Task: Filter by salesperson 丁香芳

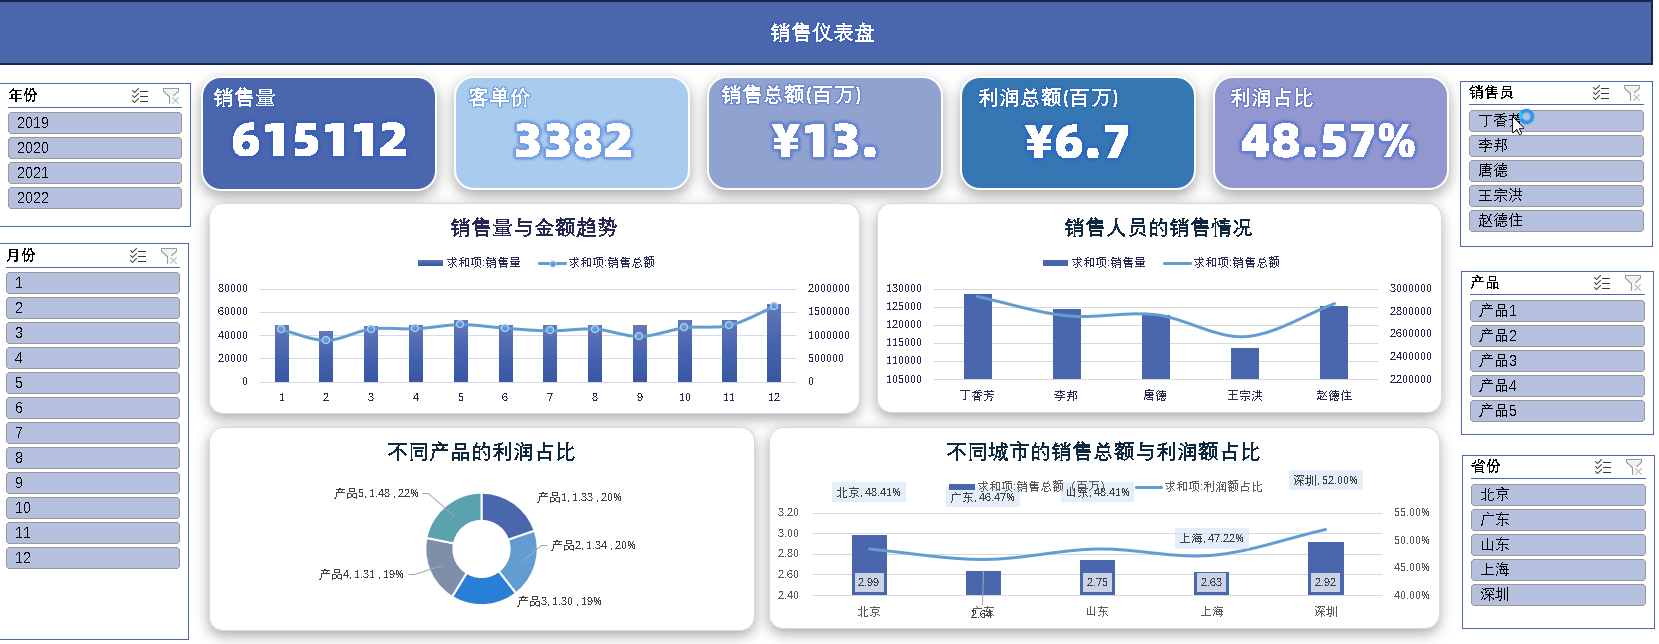Action: (1557, 121)
